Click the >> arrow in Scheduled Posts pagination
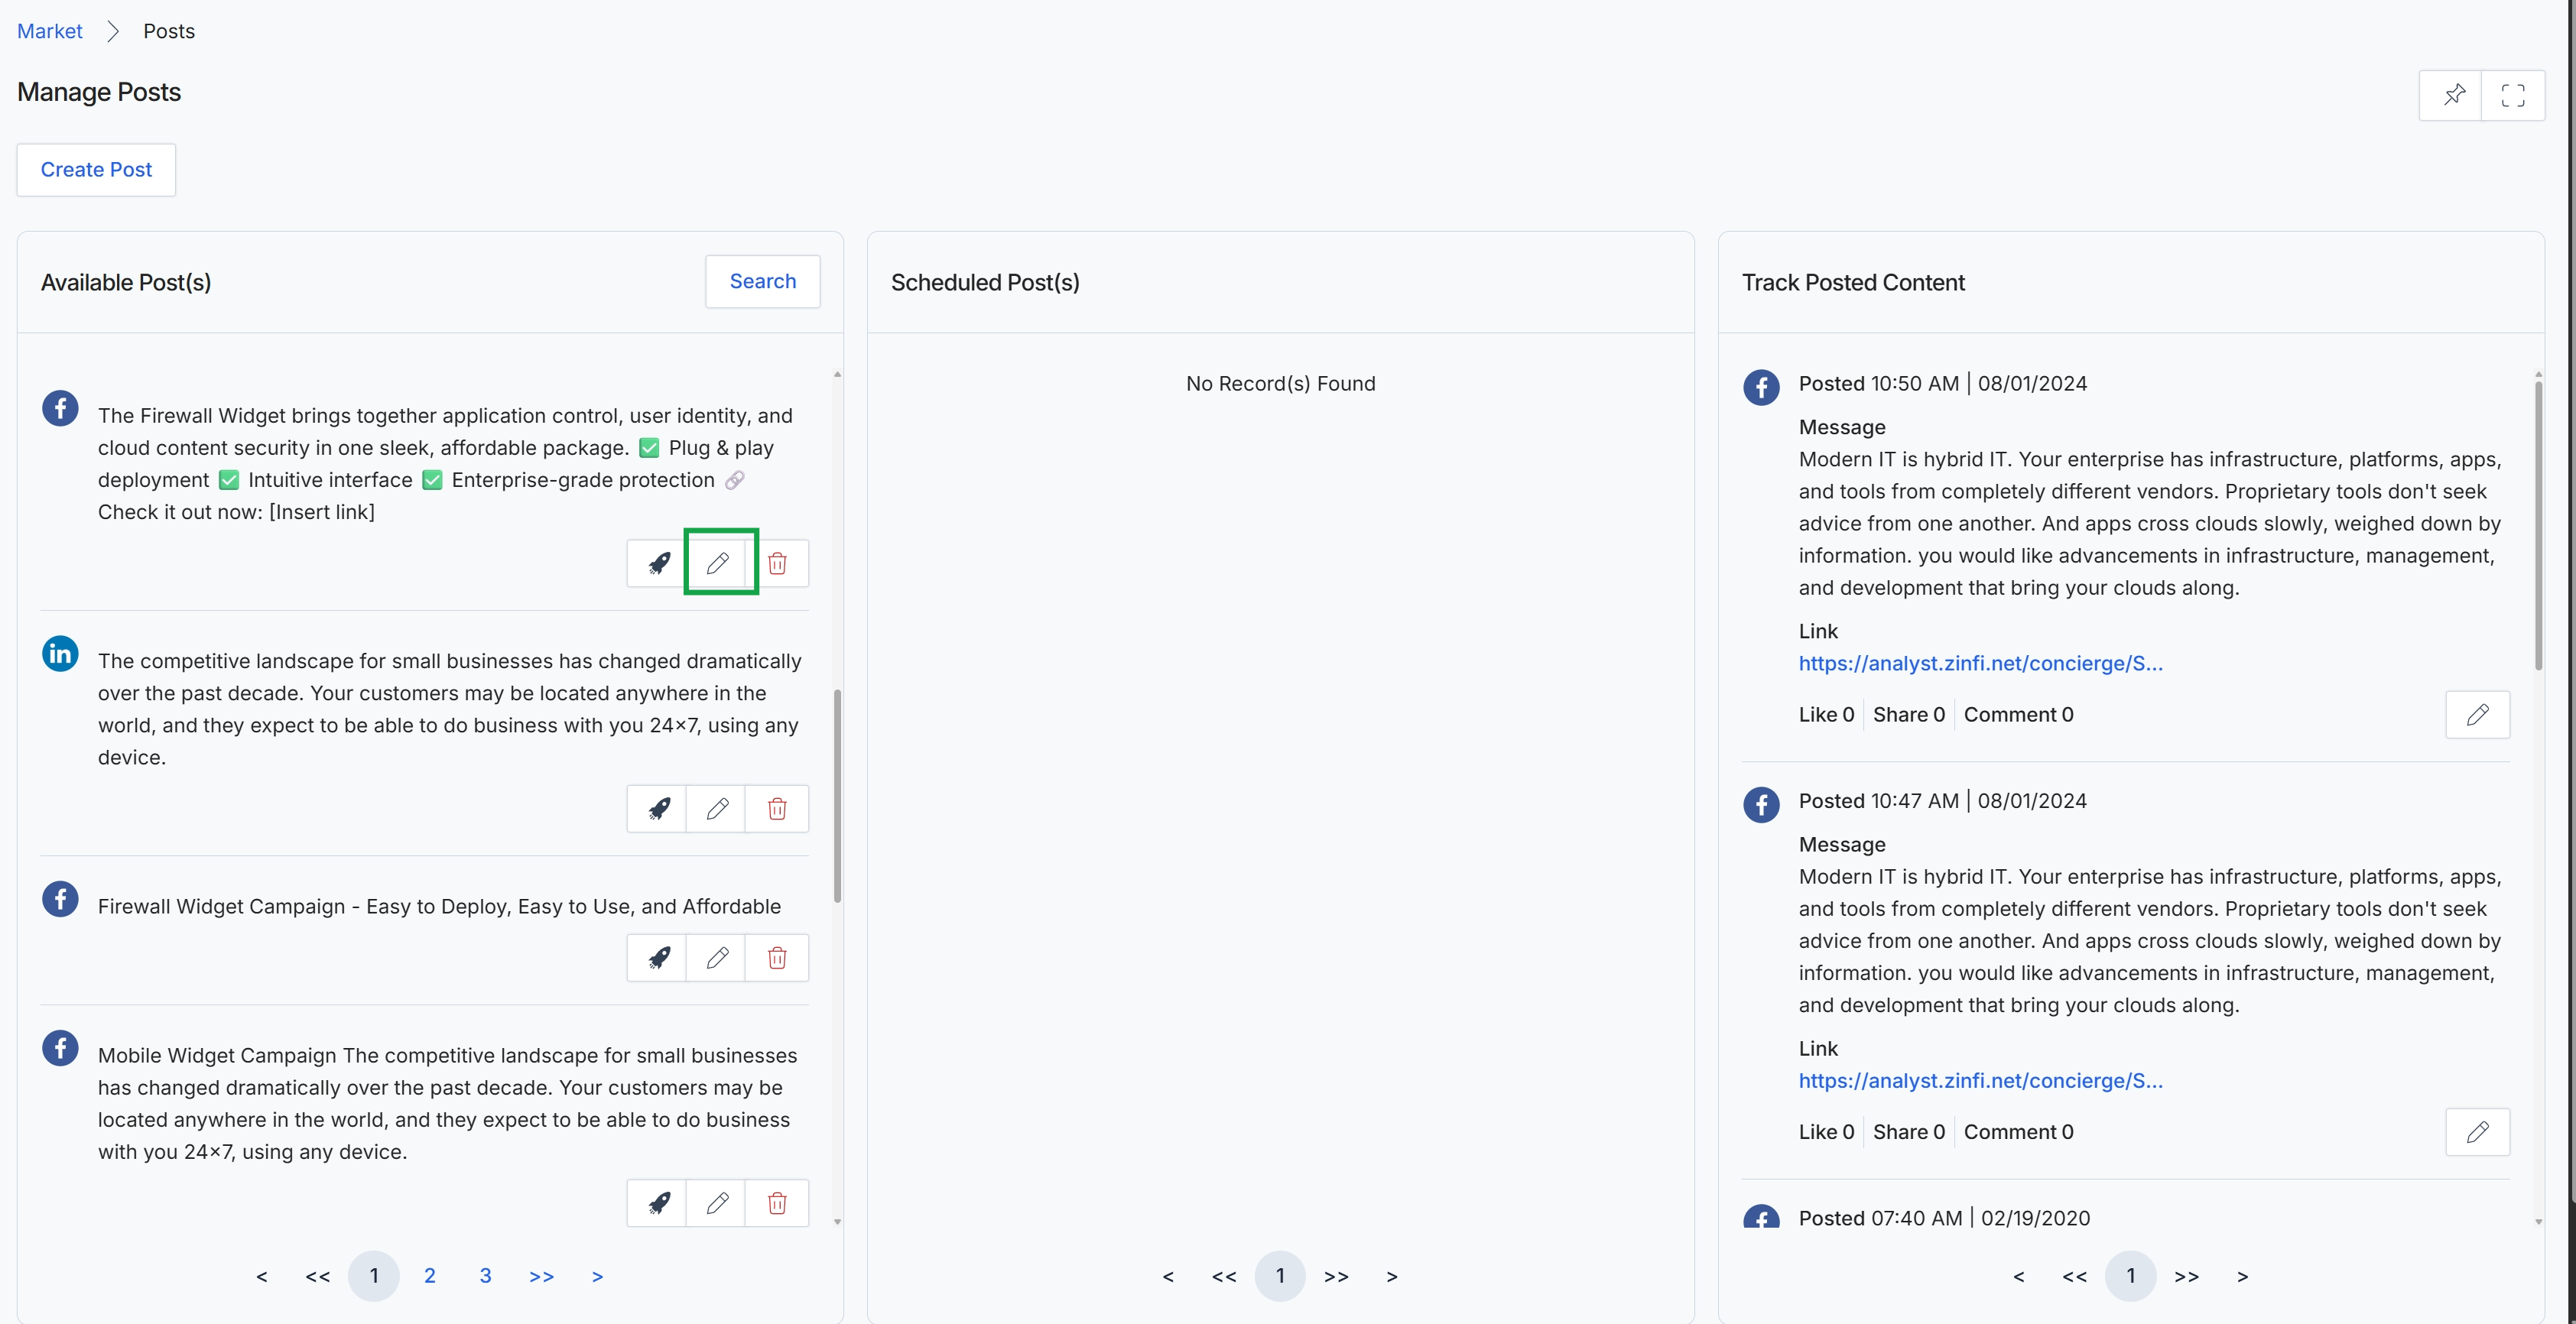The width and height of the screenshot is (2576, 1324). pyautogui.click(x=1336, y=1276)
